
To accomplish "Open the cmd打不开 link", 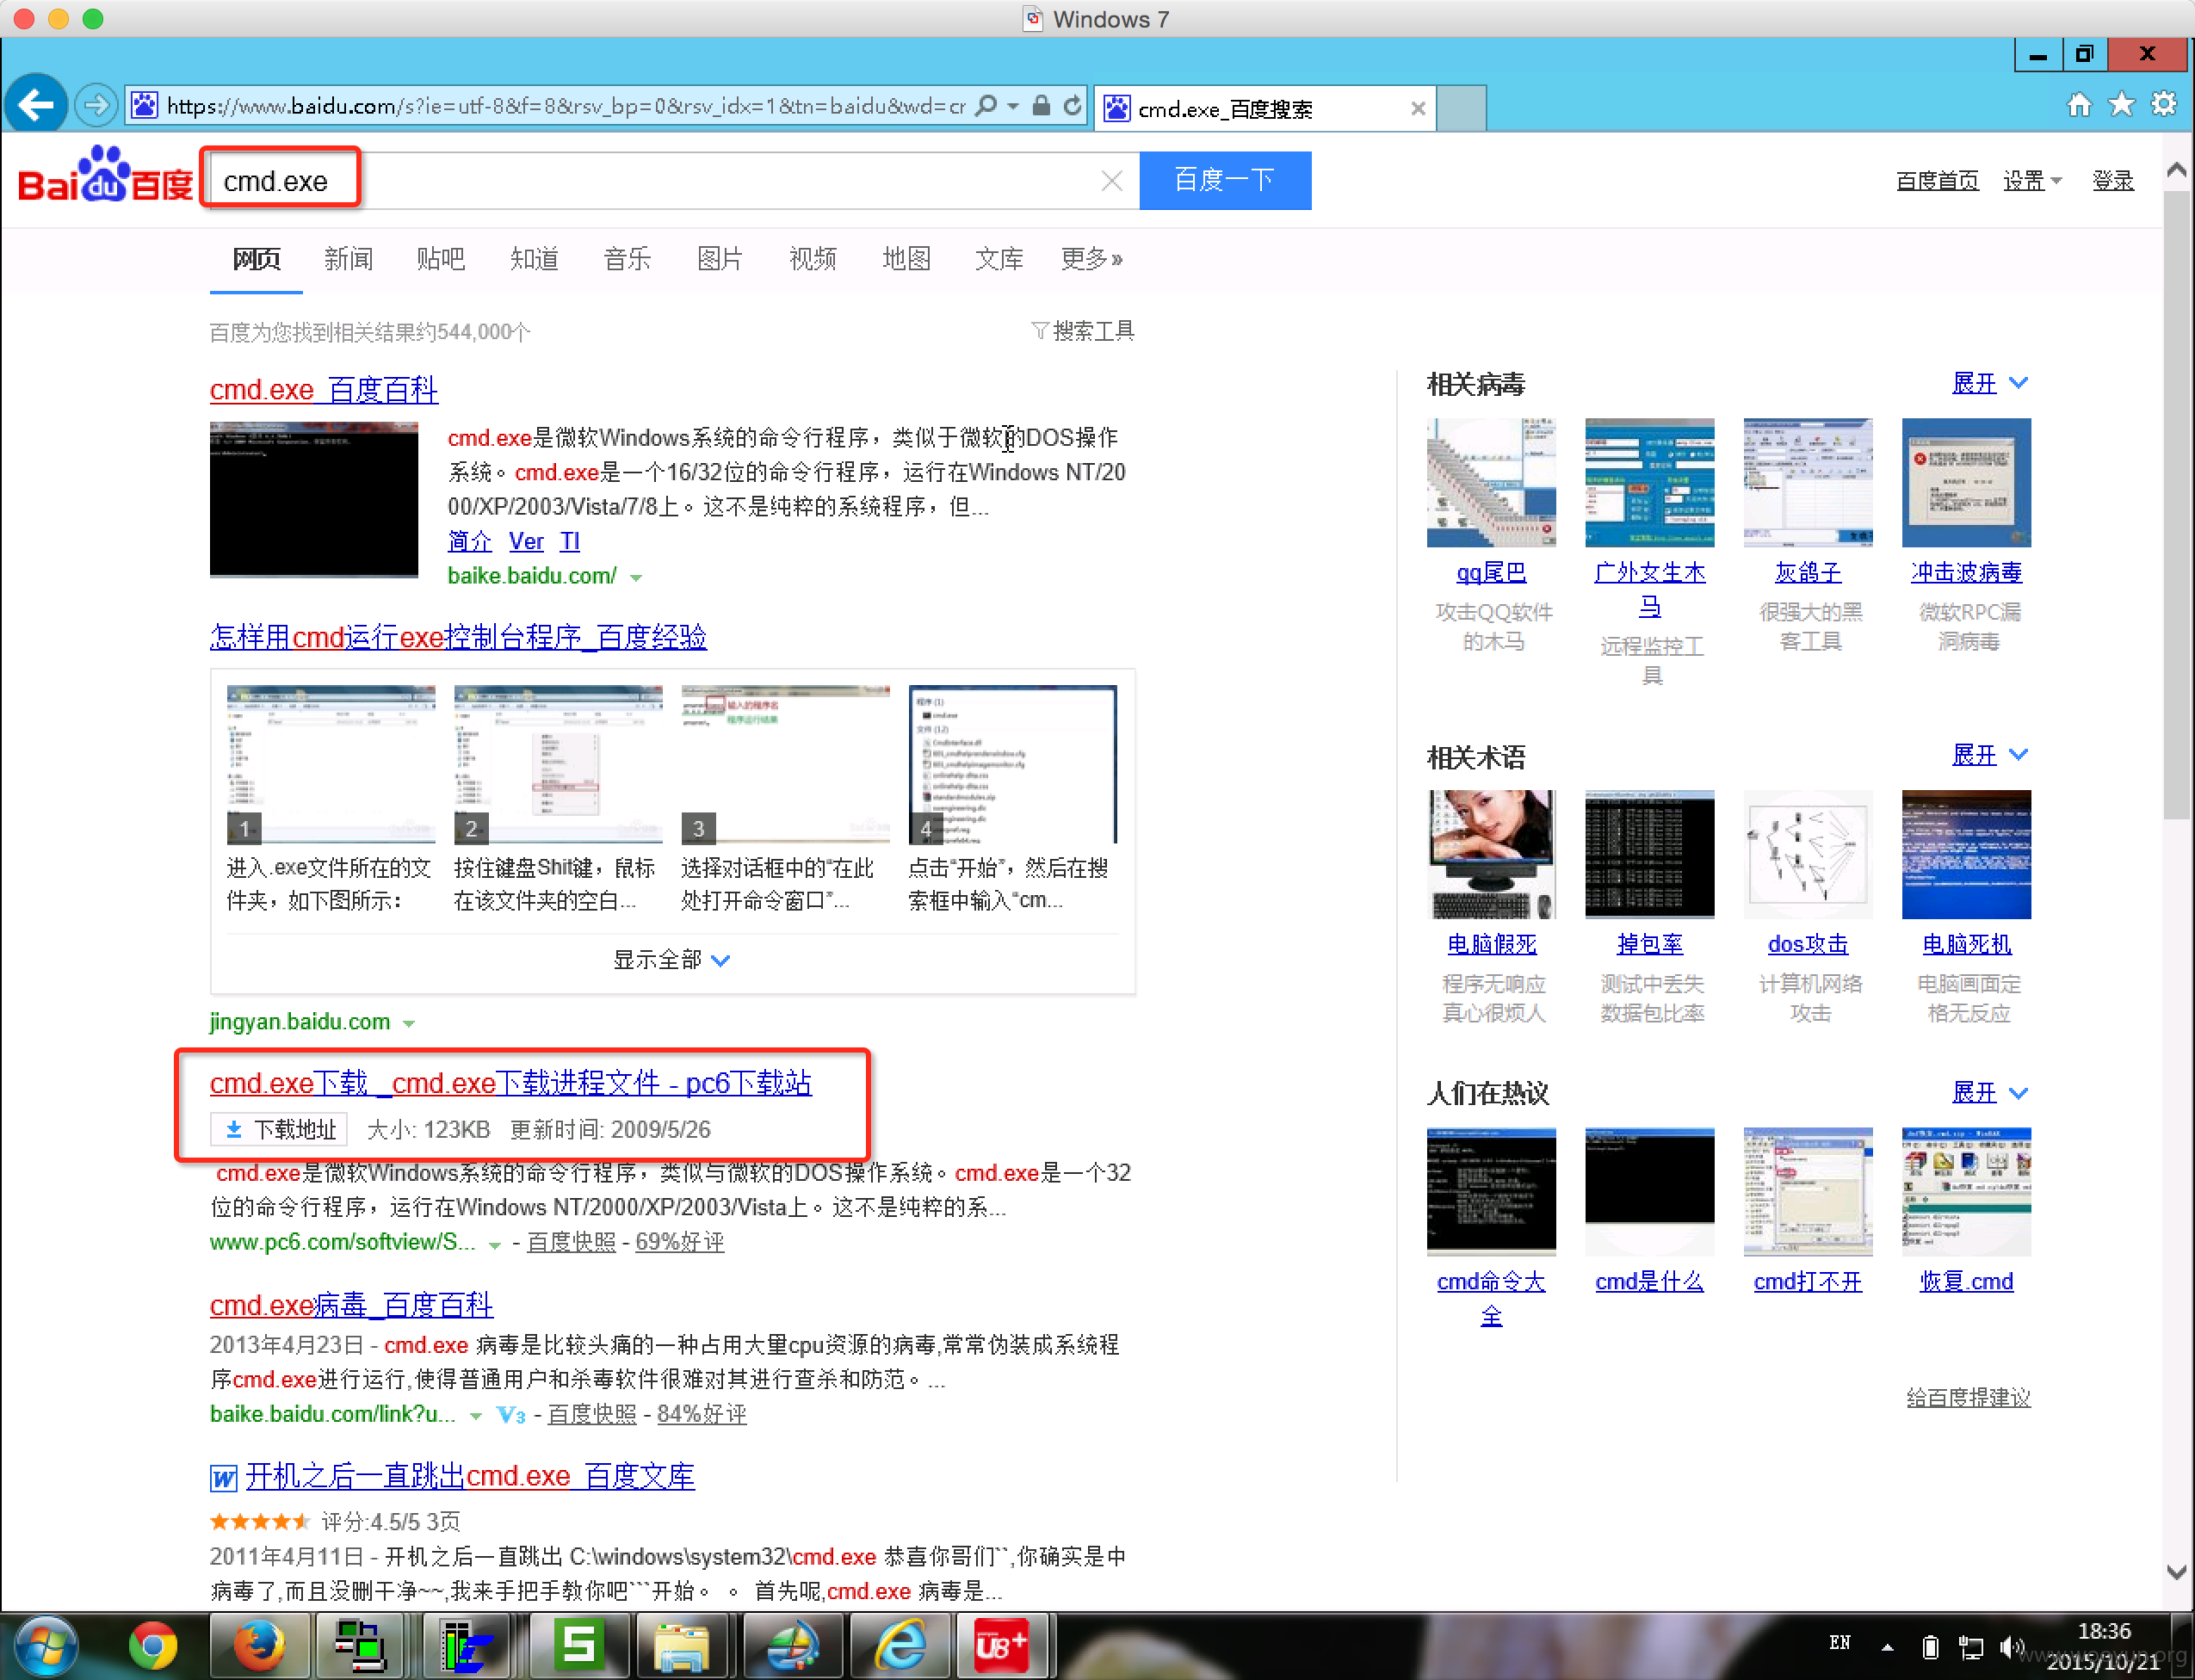I will coord(1808,1282).
